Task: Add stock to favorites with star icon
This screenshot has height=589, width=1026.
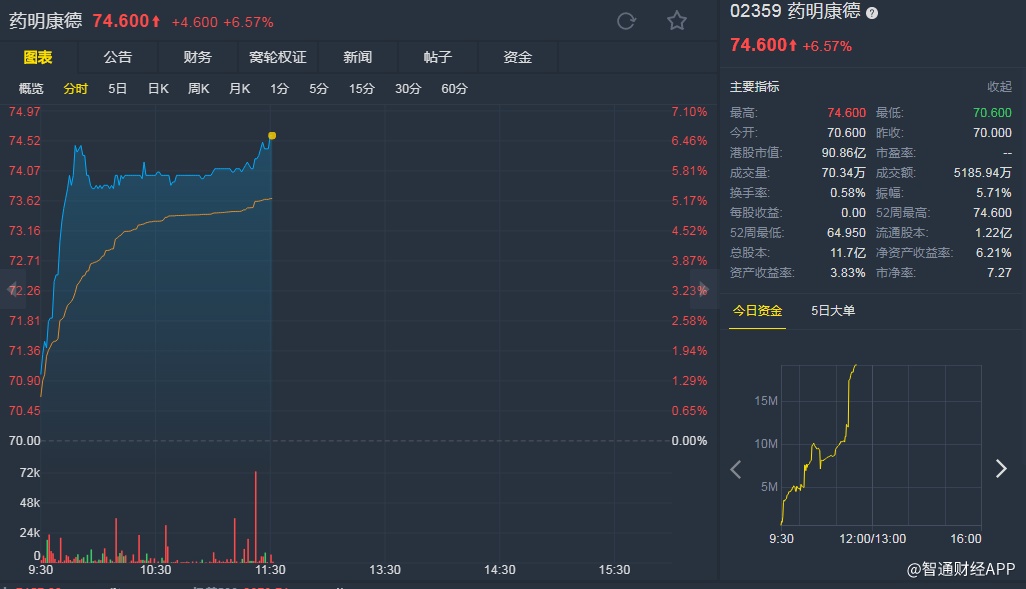Action: pyautogui.click(x=677, y=21)
